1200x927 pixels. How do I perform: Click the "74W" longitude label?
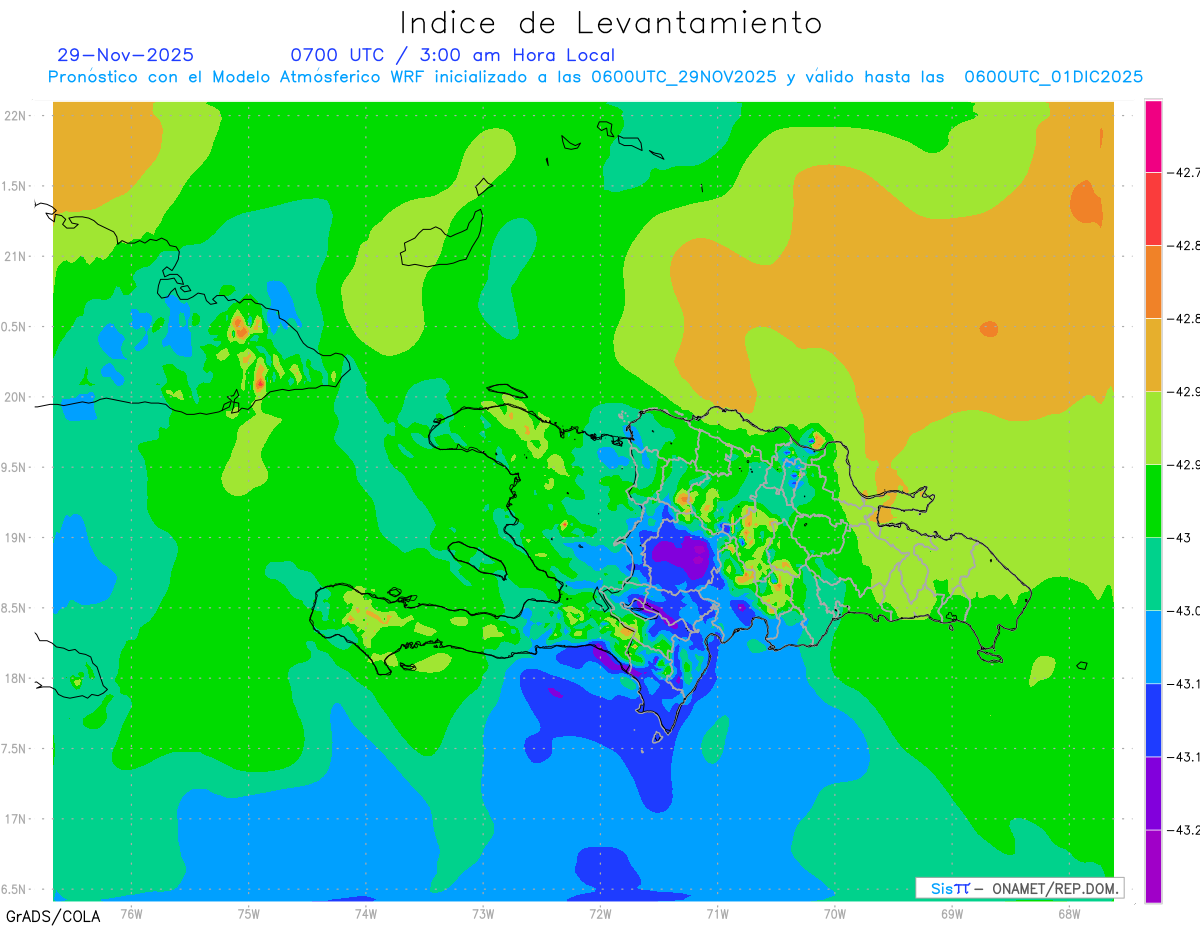pos(365,914)
